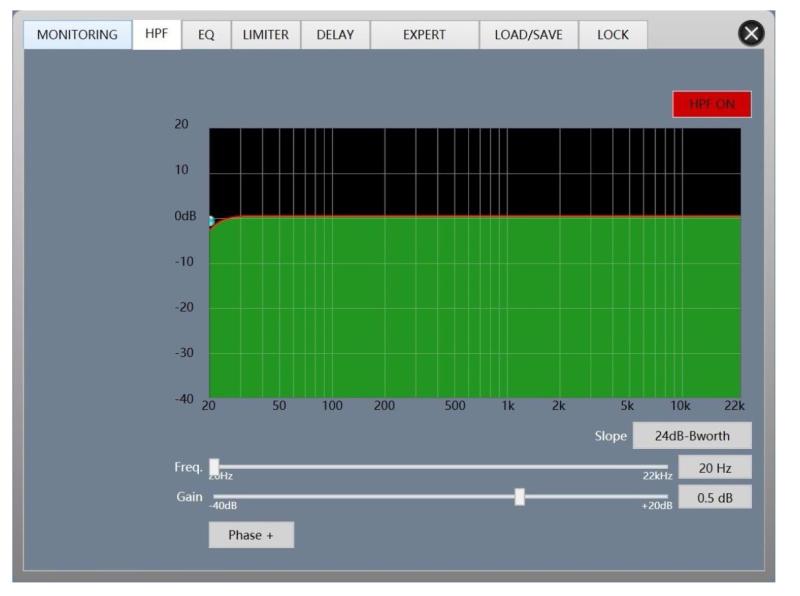800x596 pixels.
Task: Toggle the red HPF ON button
Action: point(711,105)
